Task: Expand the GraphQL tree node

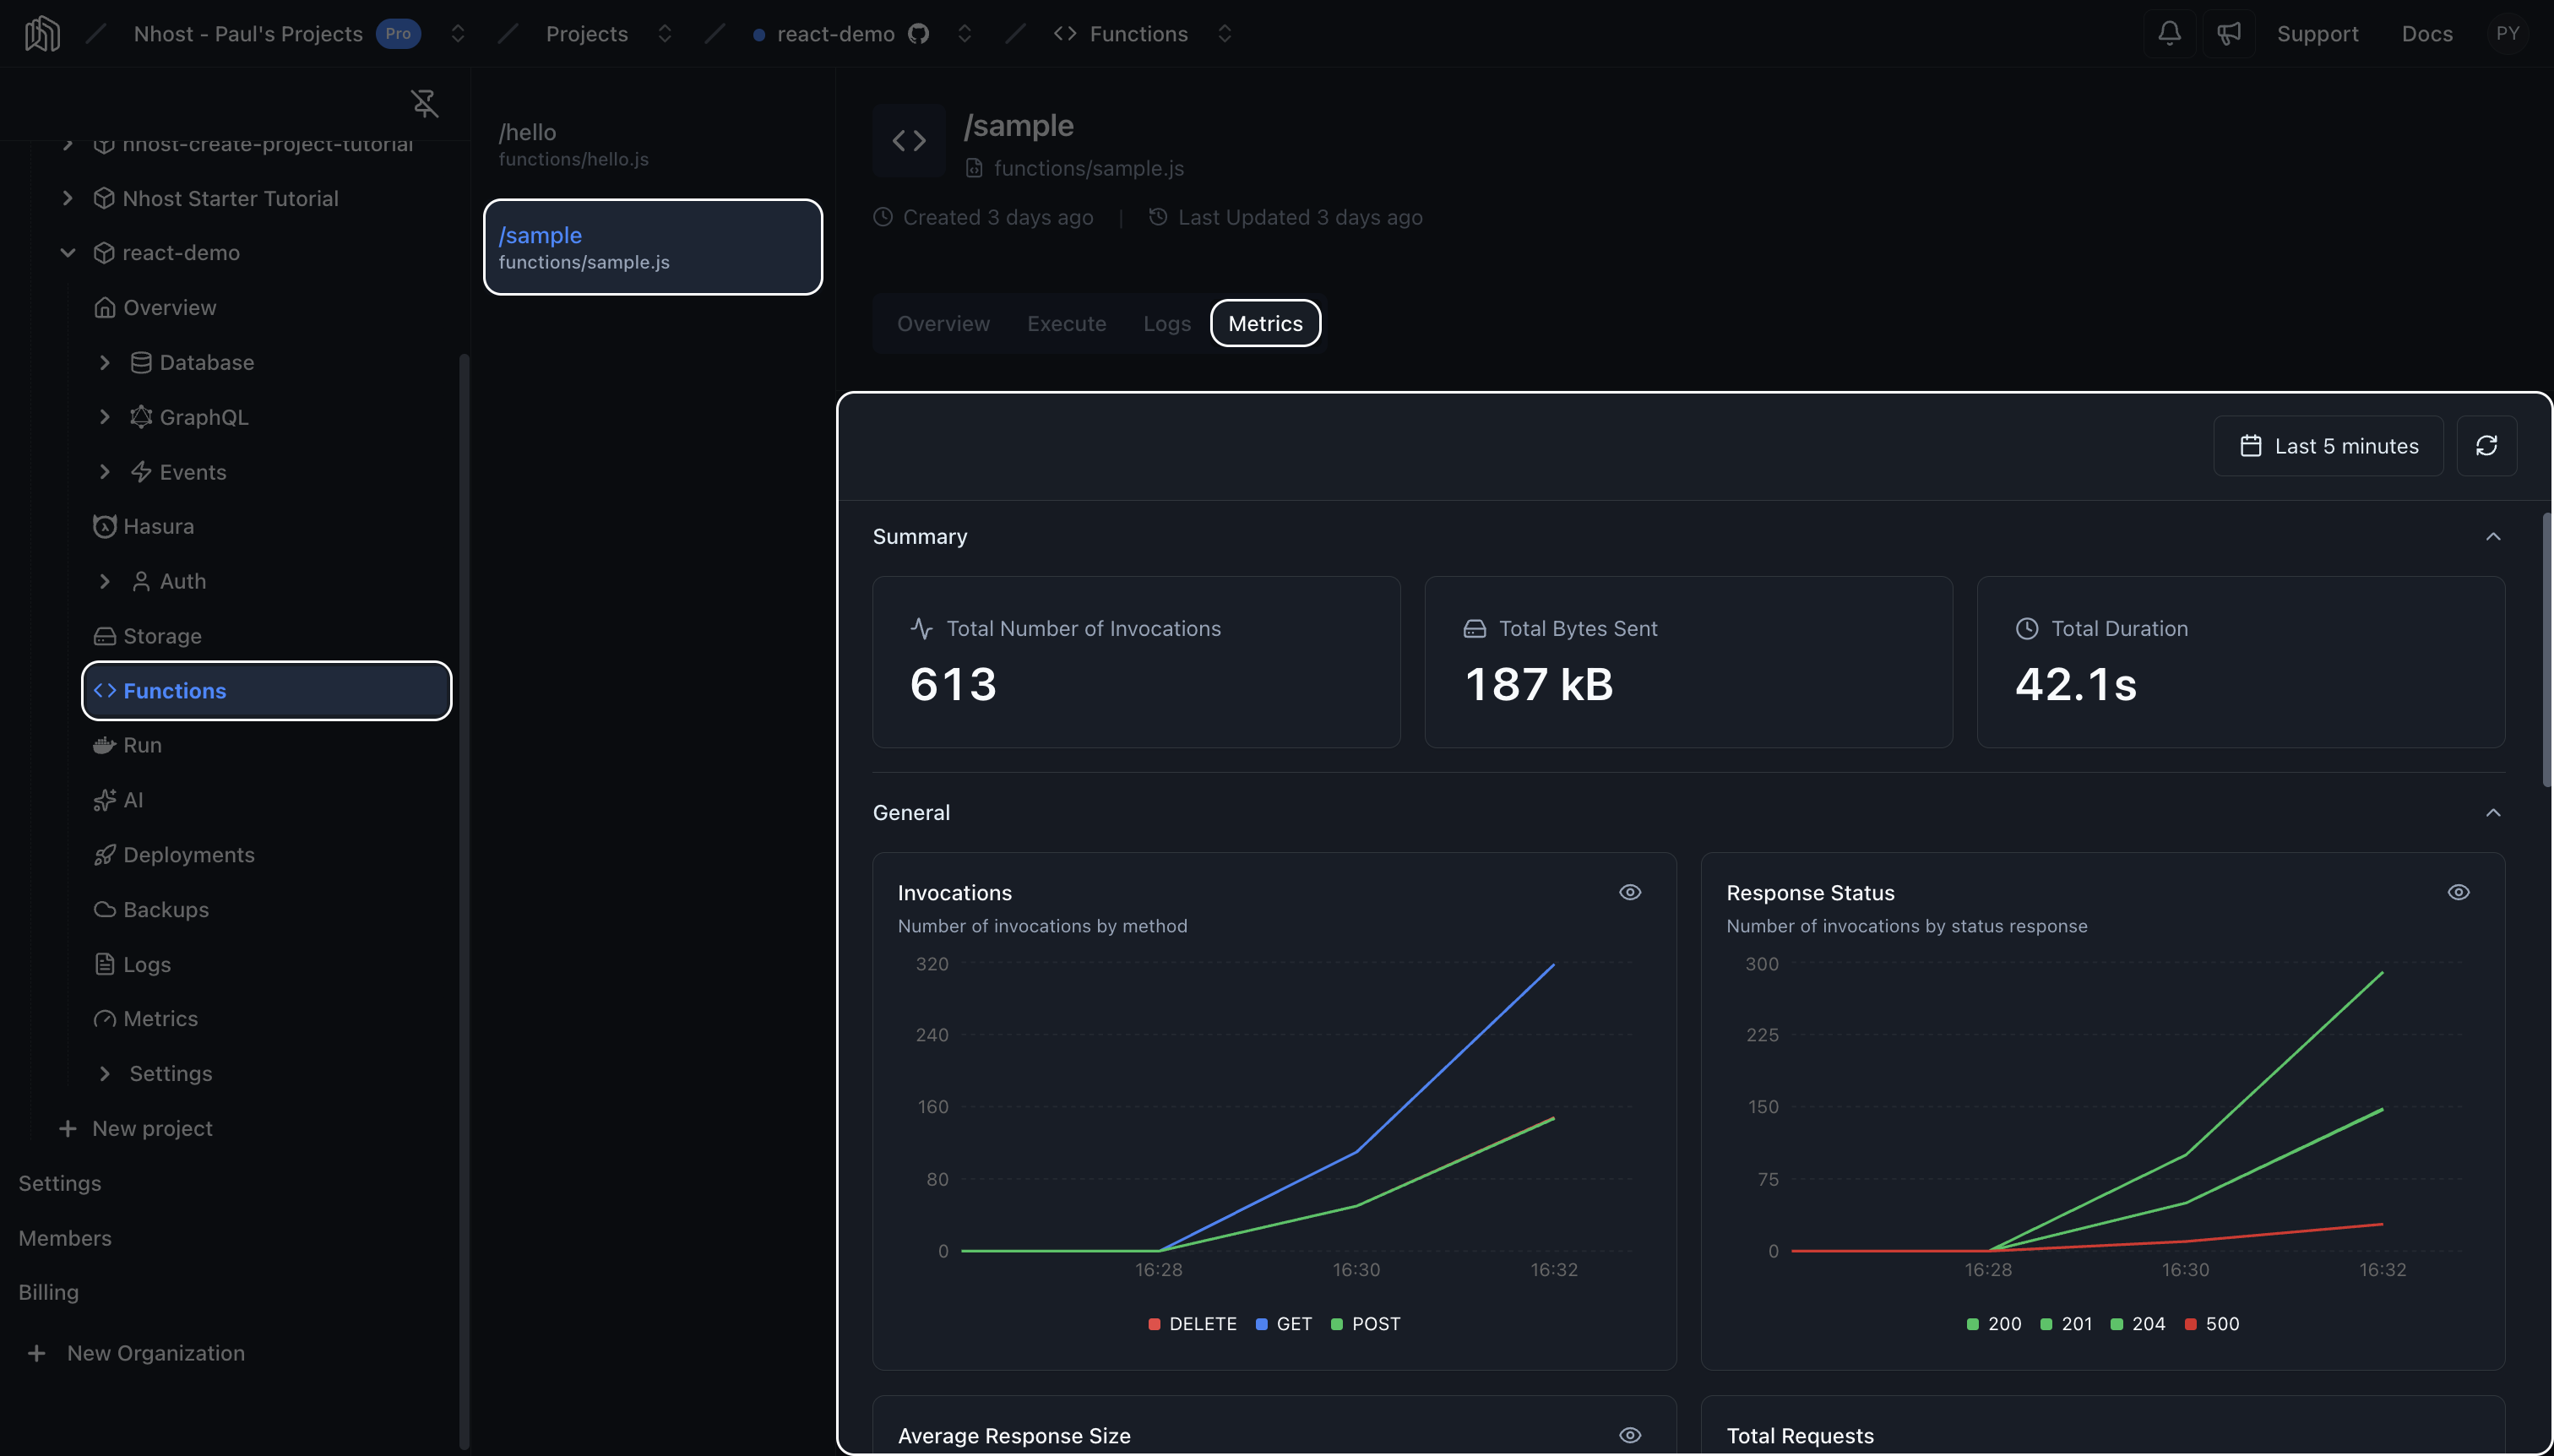Action: 104,417
